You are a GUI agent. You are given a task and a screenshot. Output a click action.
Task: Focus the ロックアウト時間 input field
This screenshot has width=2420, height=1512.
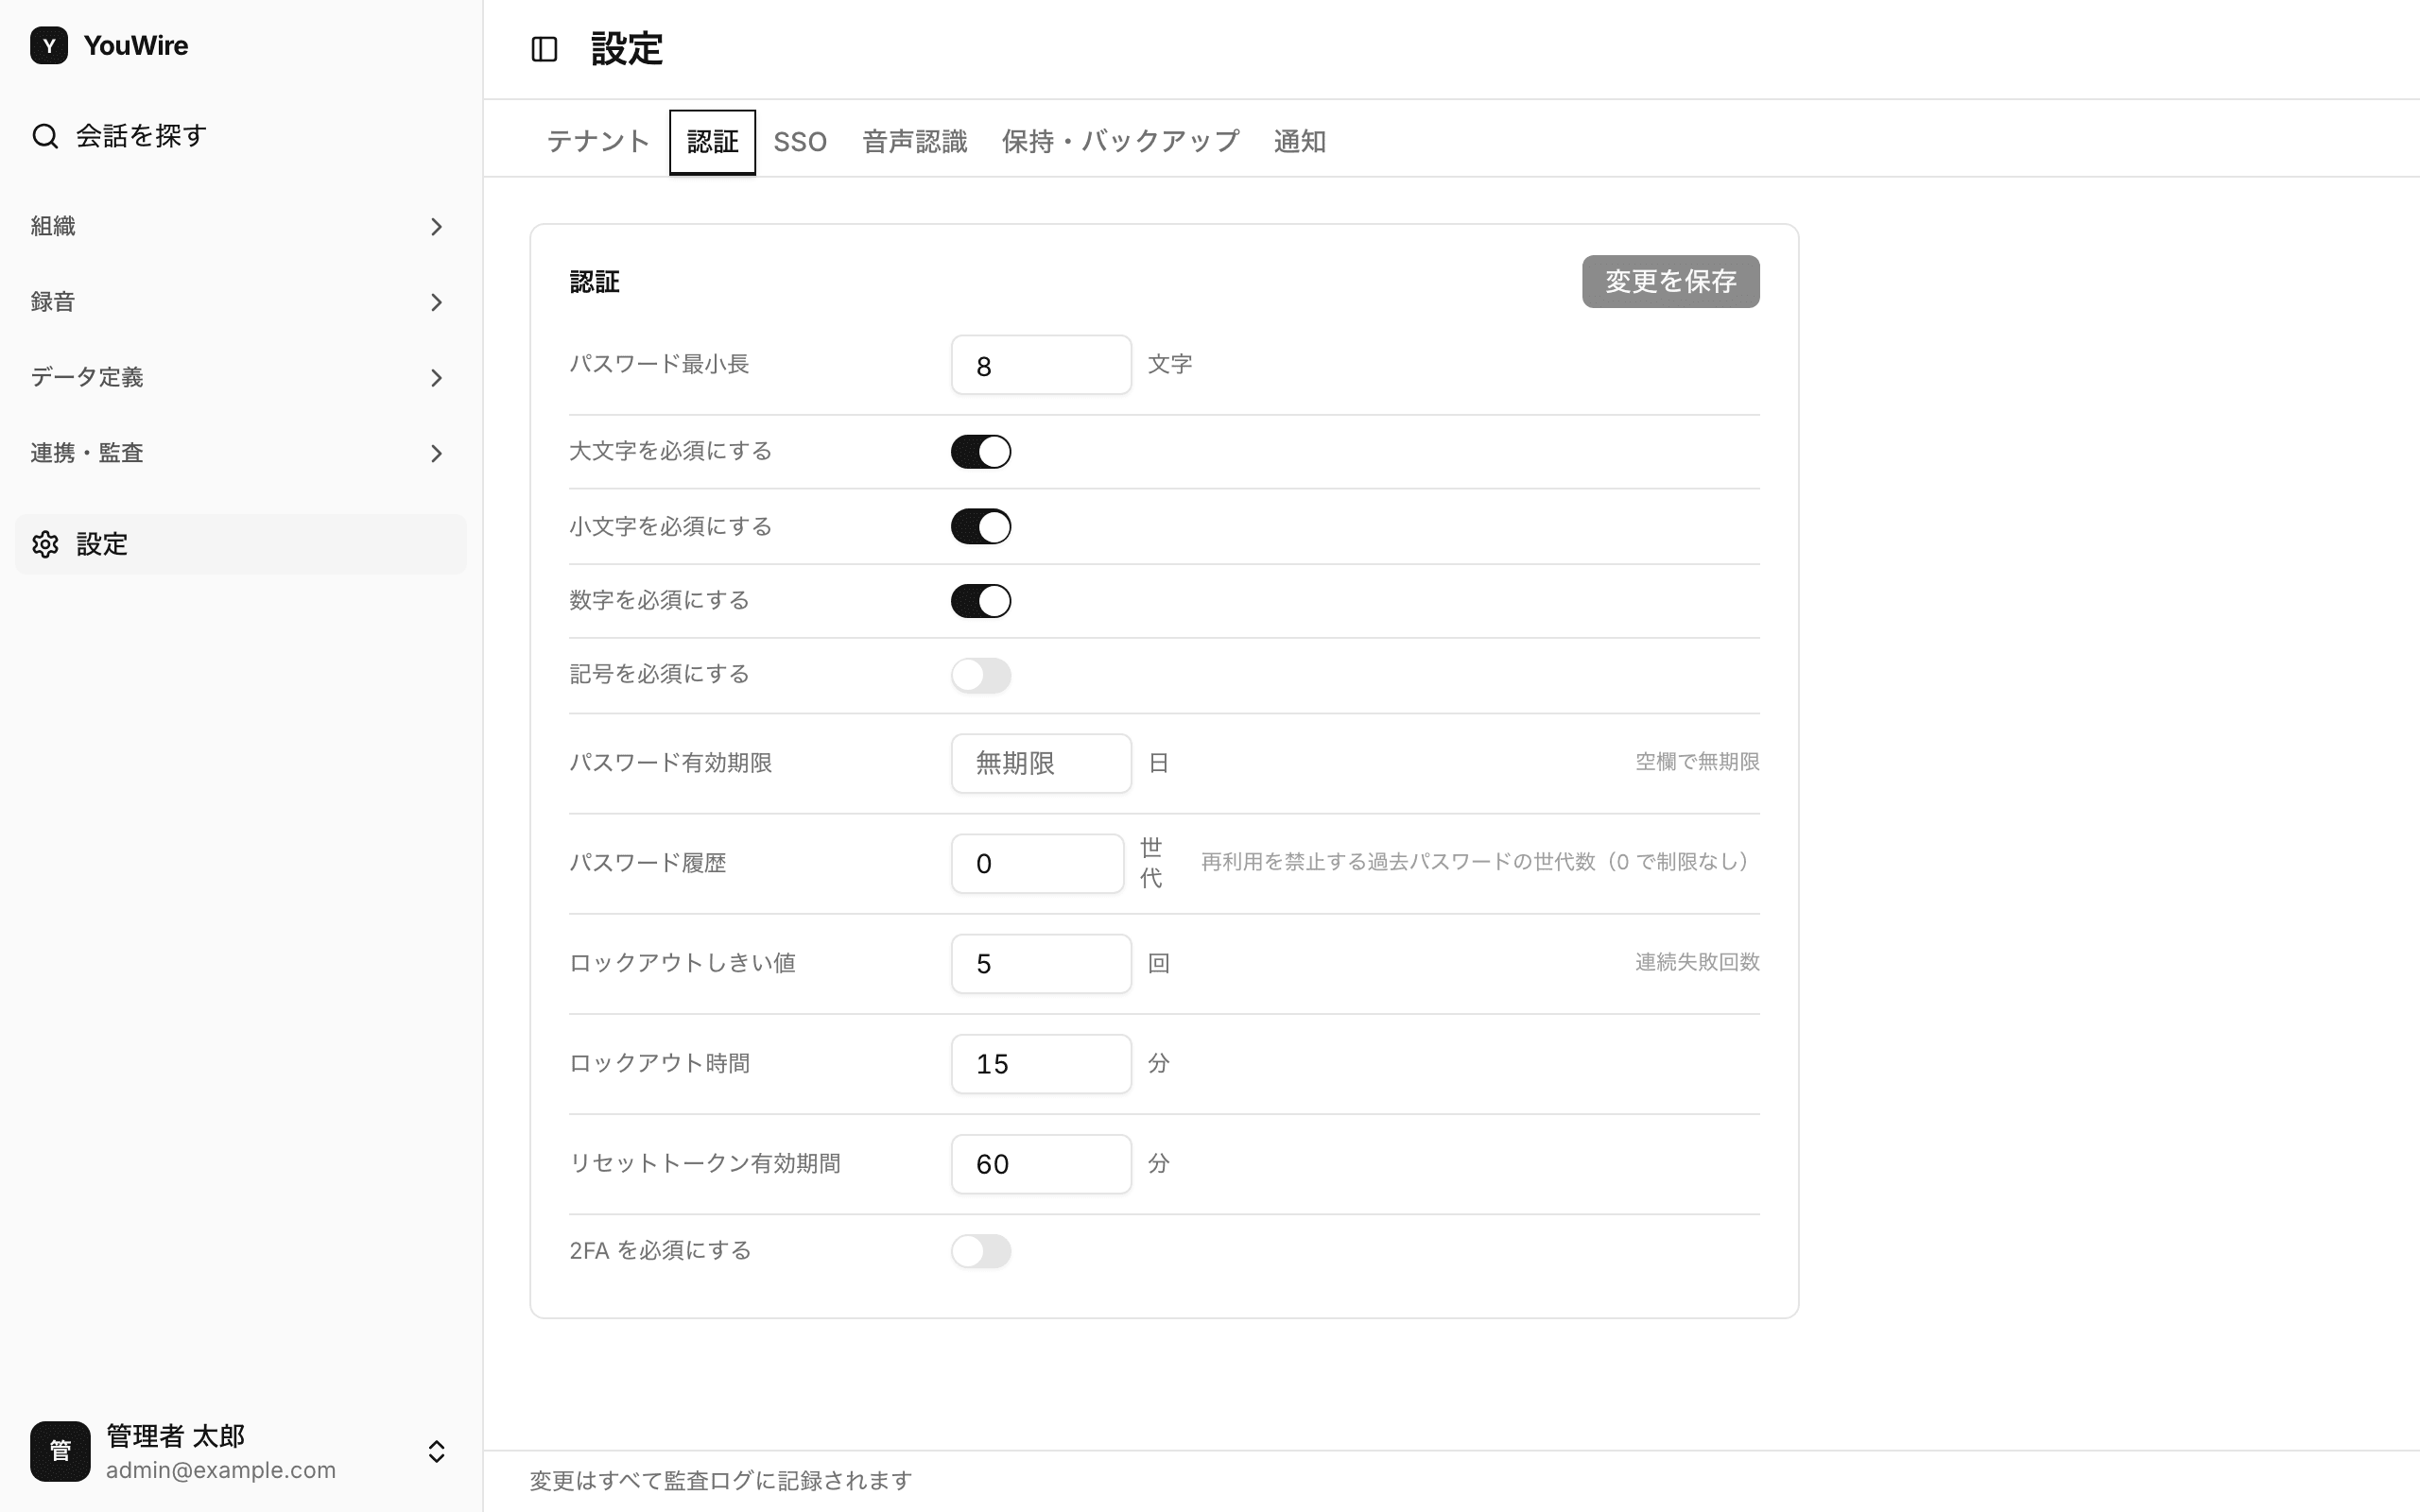(1041, 1063)
